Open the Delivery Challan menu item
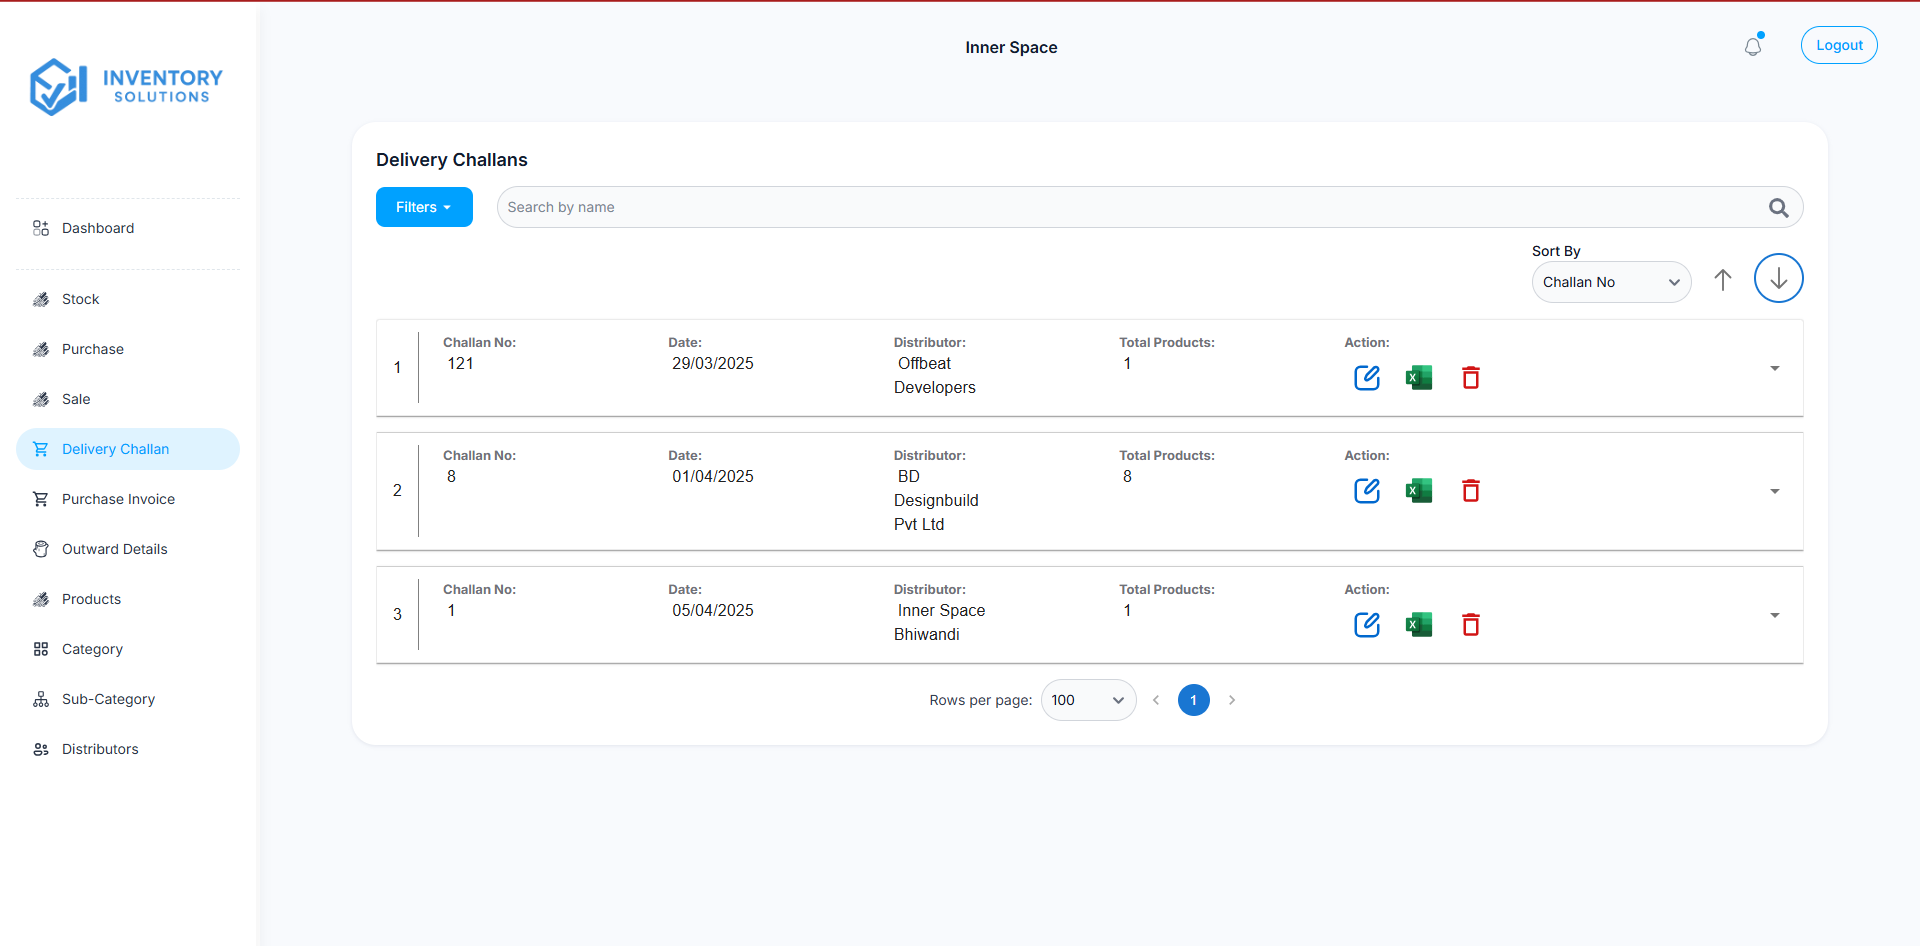The height and width of the screenshot is (946, 1920). coord(128,449)
